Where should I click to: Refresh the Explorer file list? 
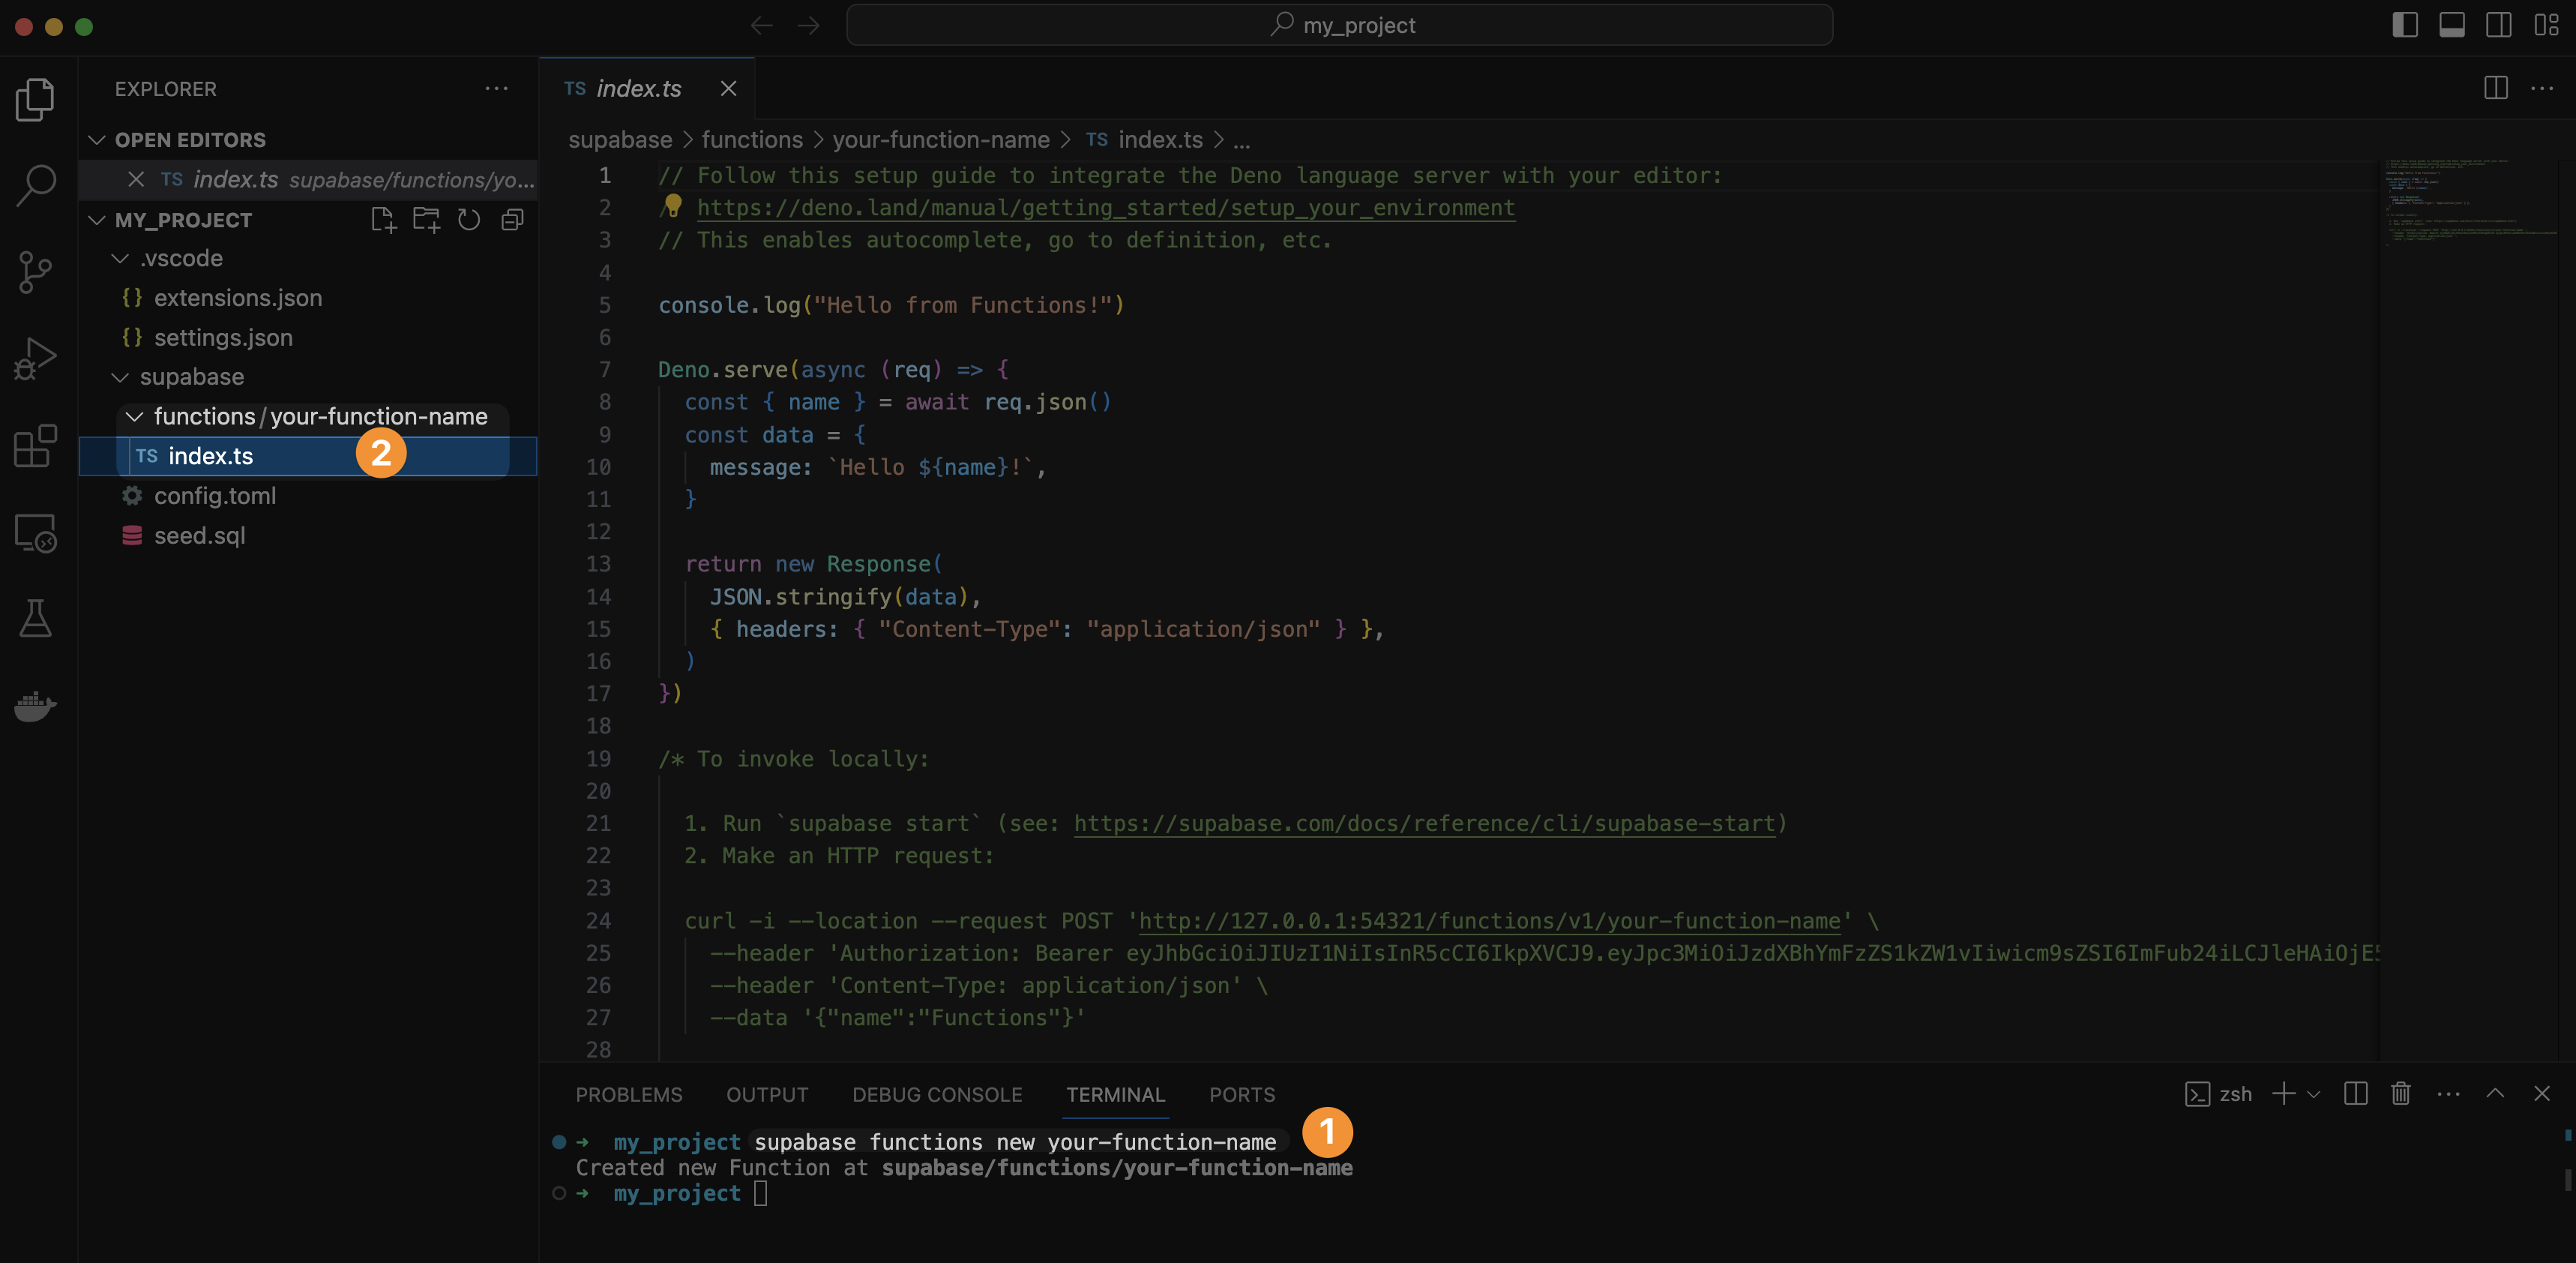pos(469,219)
